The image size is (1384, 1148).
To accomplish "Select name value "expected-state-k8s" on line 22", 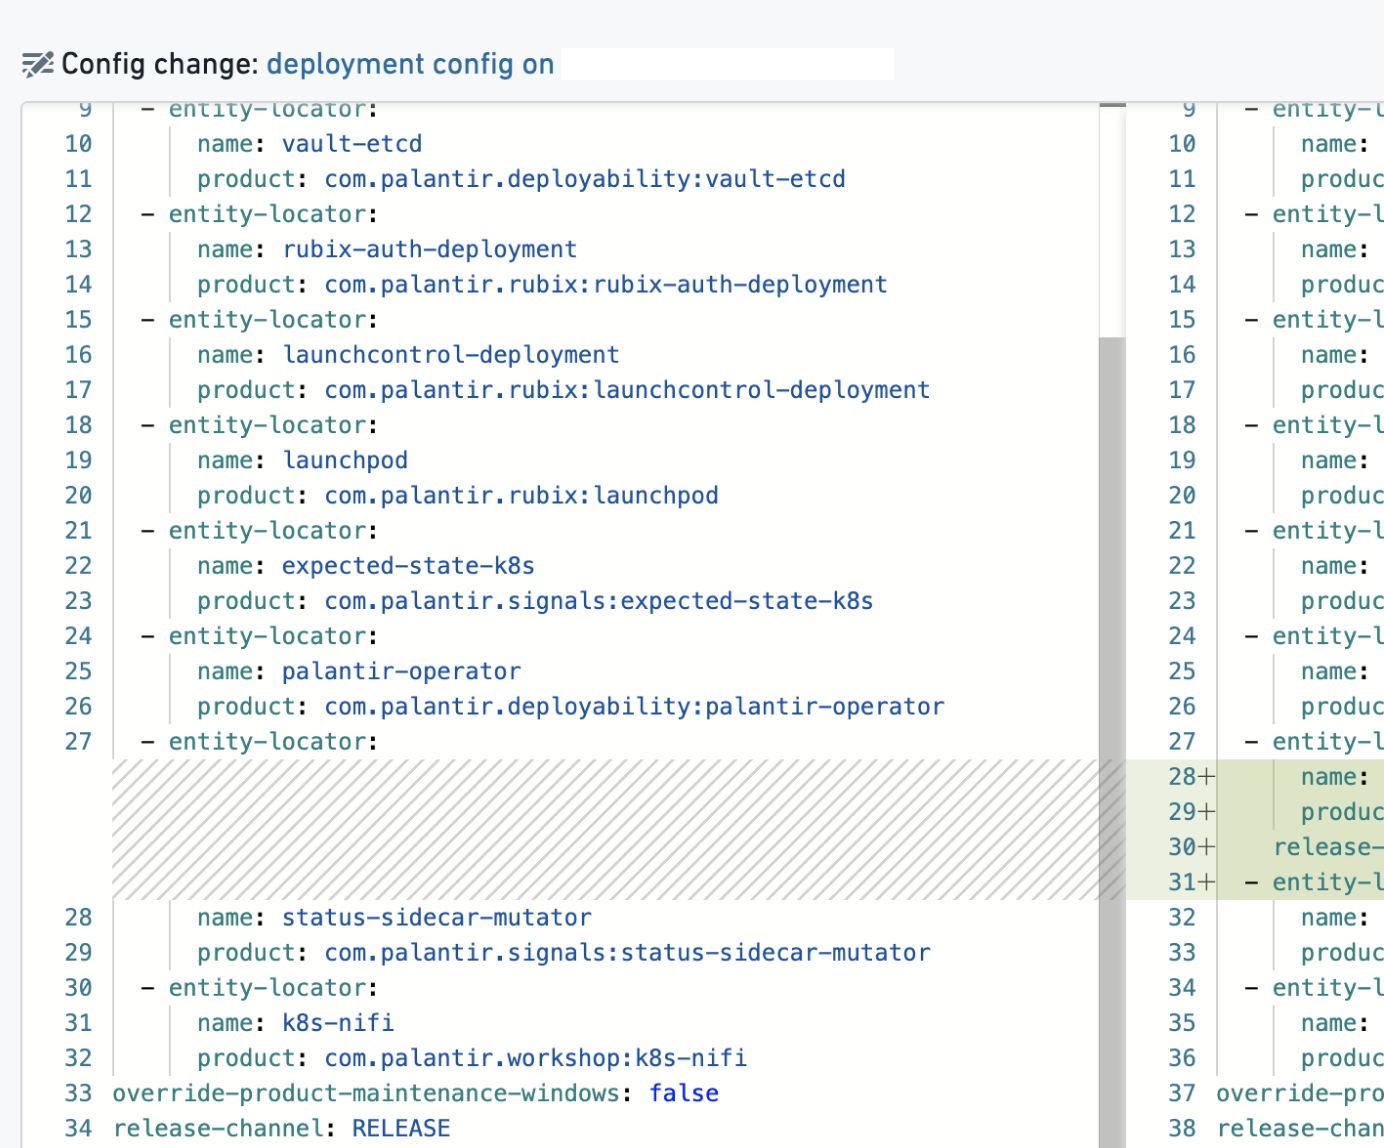I will click(x=408, y=566).
